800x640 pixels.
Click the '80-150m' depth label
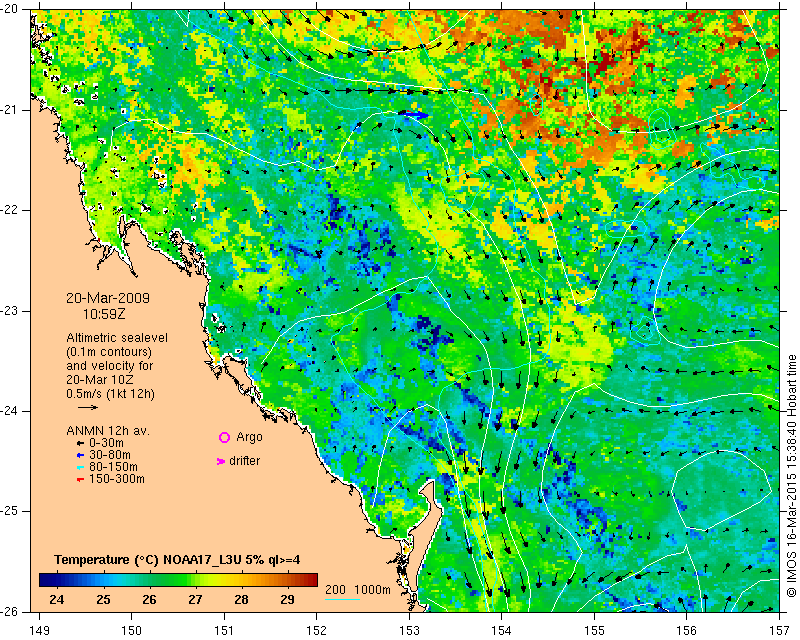point(113,467)
